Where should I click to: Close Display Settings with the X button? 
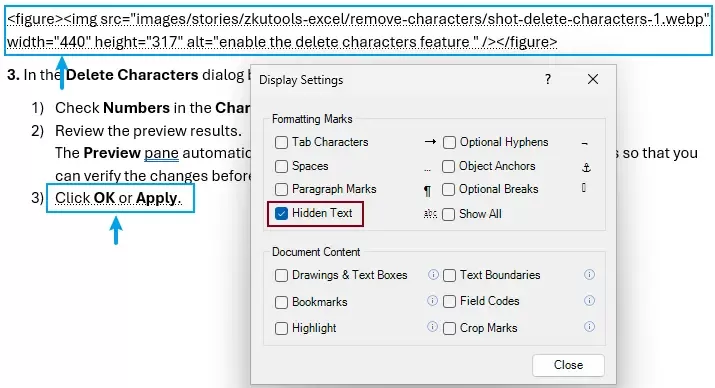(x=593, y=79)
